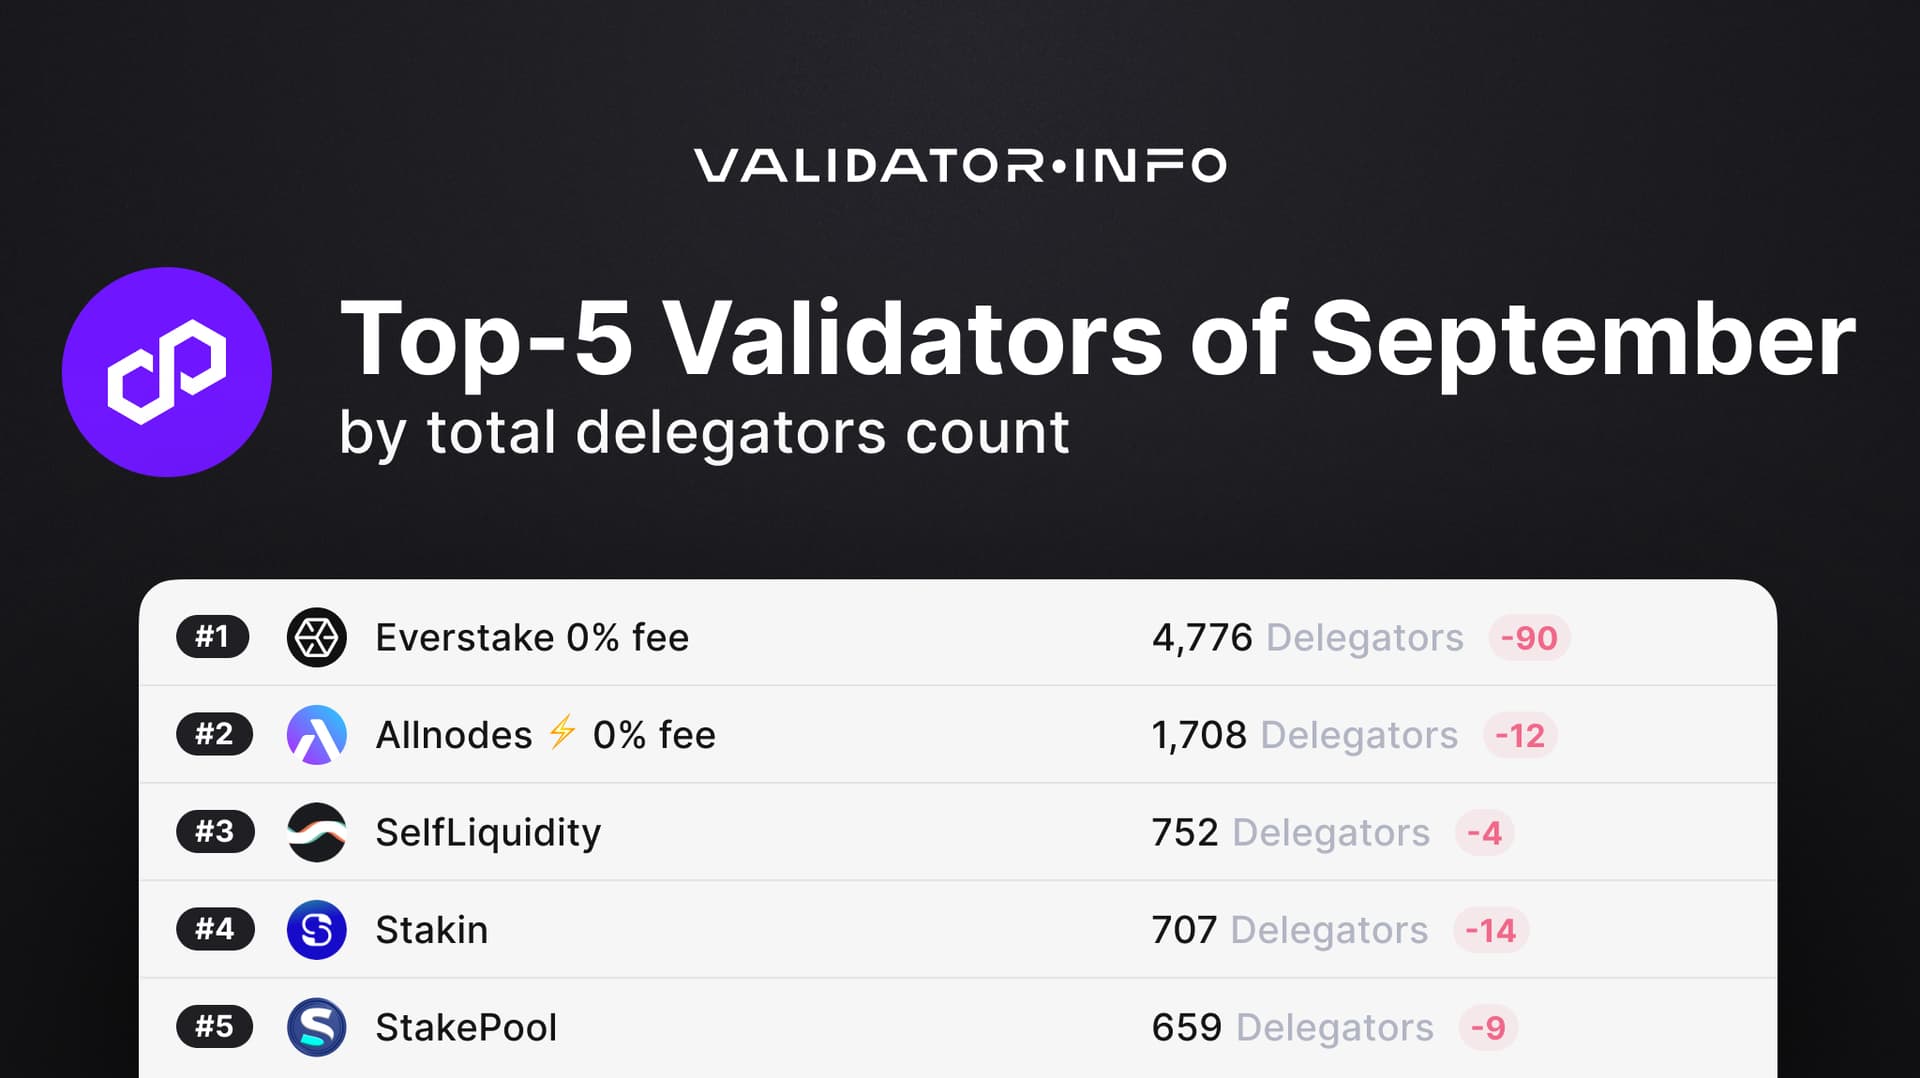Click the VALIDATOR.INFO logo at top
Screen dimensions: 1920x1078
960,166
